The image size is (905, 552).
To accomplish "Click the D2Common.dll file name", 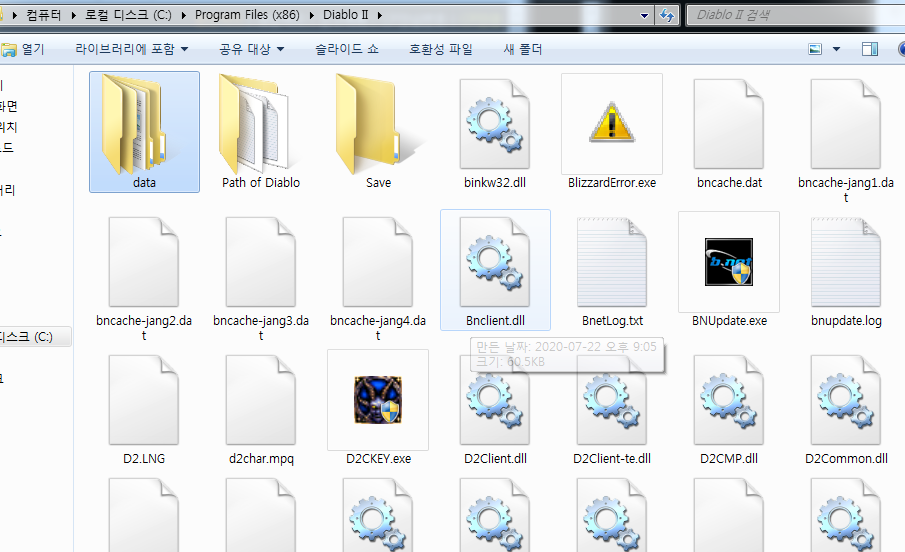I will click(x=846, y=458).
